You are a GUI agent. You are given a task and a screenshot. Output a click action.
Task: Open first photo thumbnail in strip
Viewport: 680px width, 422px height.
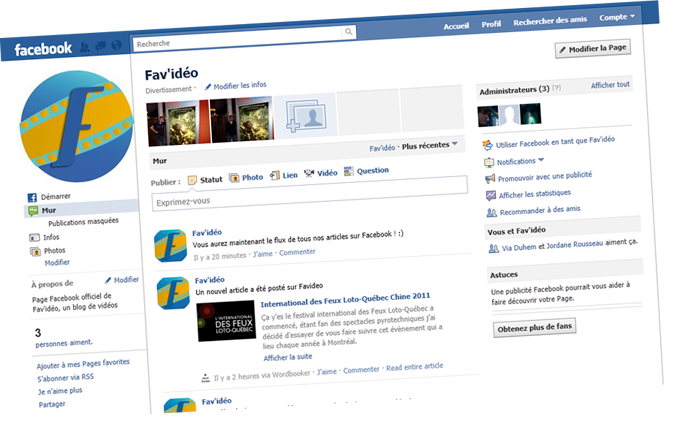[179, 122]
